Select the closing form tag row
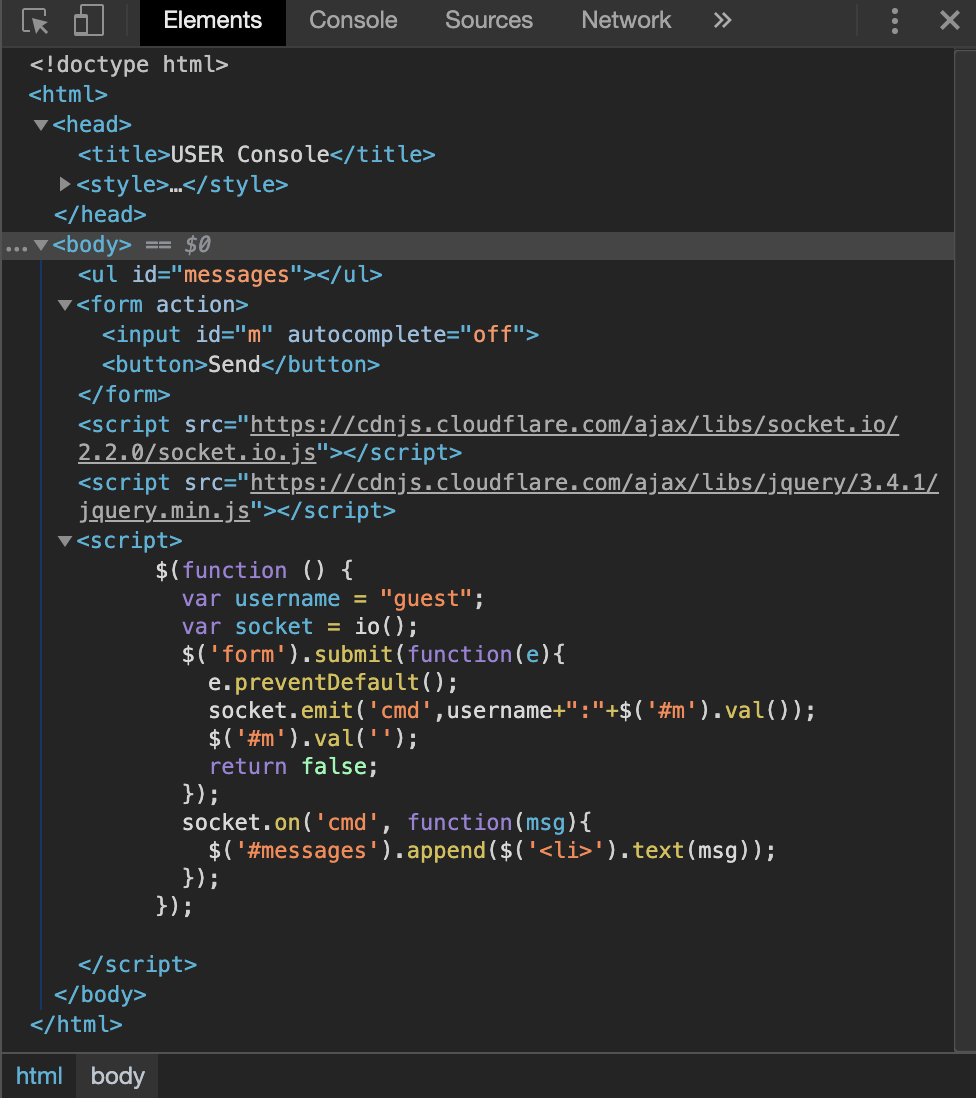The height and width of the screenshot is (1098, 976). pos(124,395)
